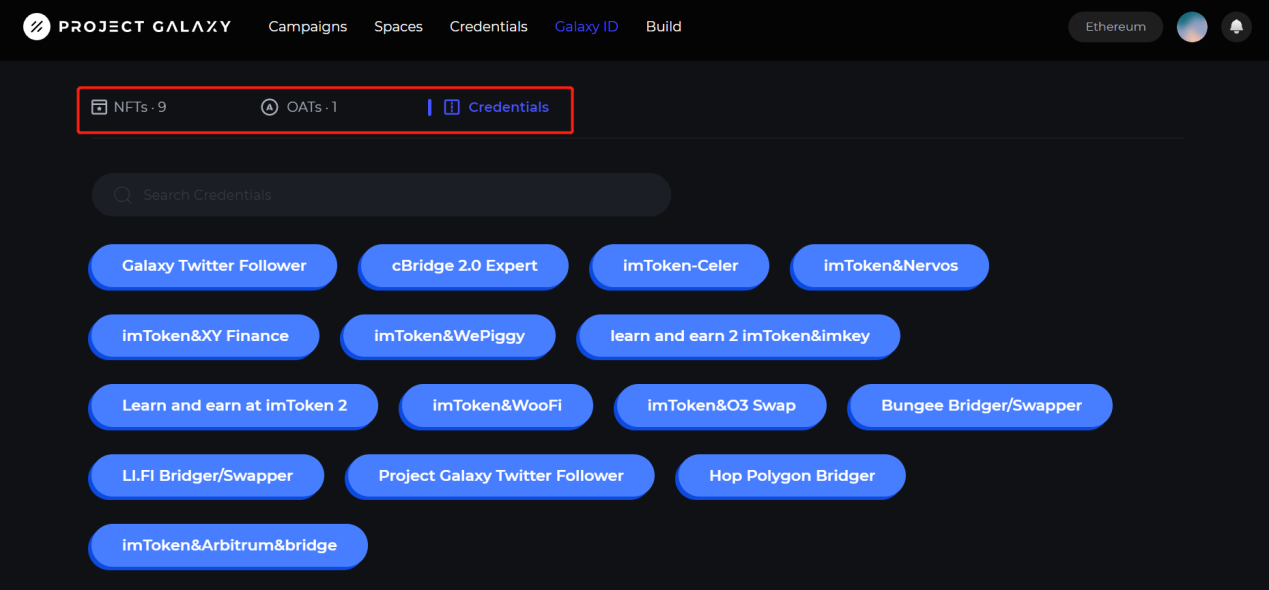The image size is (1269, 590).
Task: Click the NFTs tab icon
Action: [x=99, y=107]
